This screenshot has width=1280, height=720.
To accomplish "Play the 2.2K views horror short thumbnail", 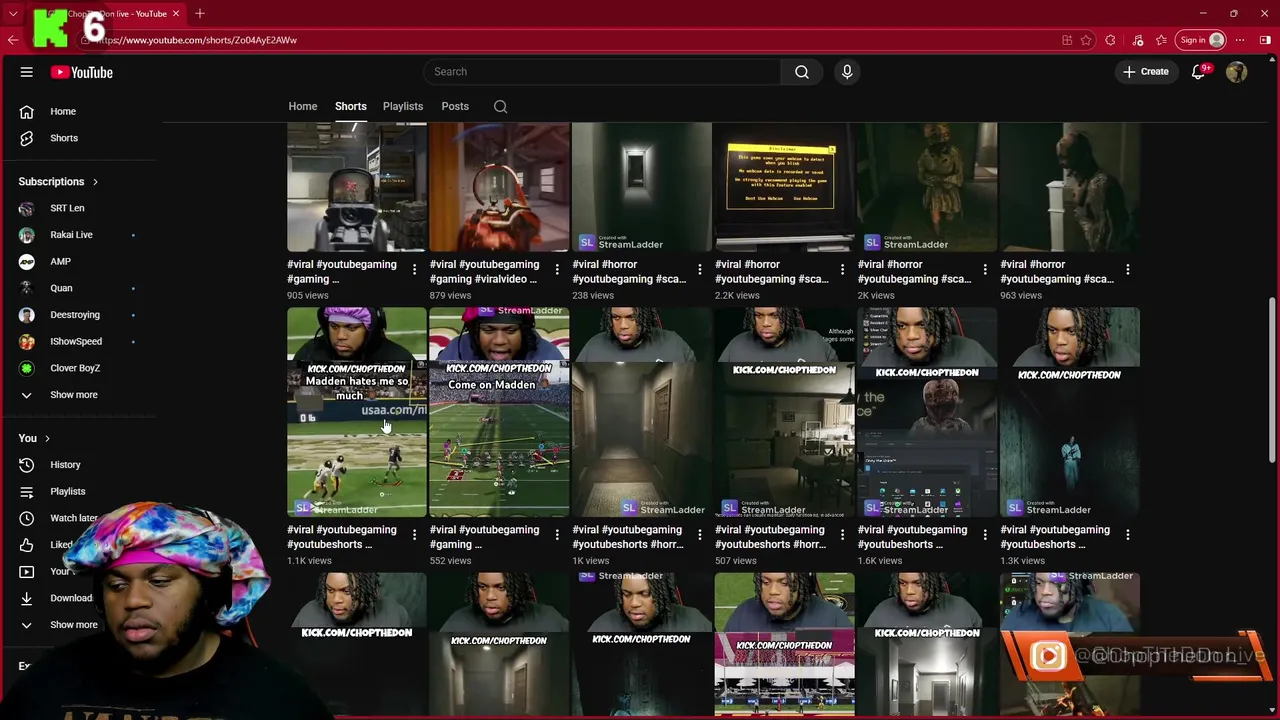I will tap(785, 187).
